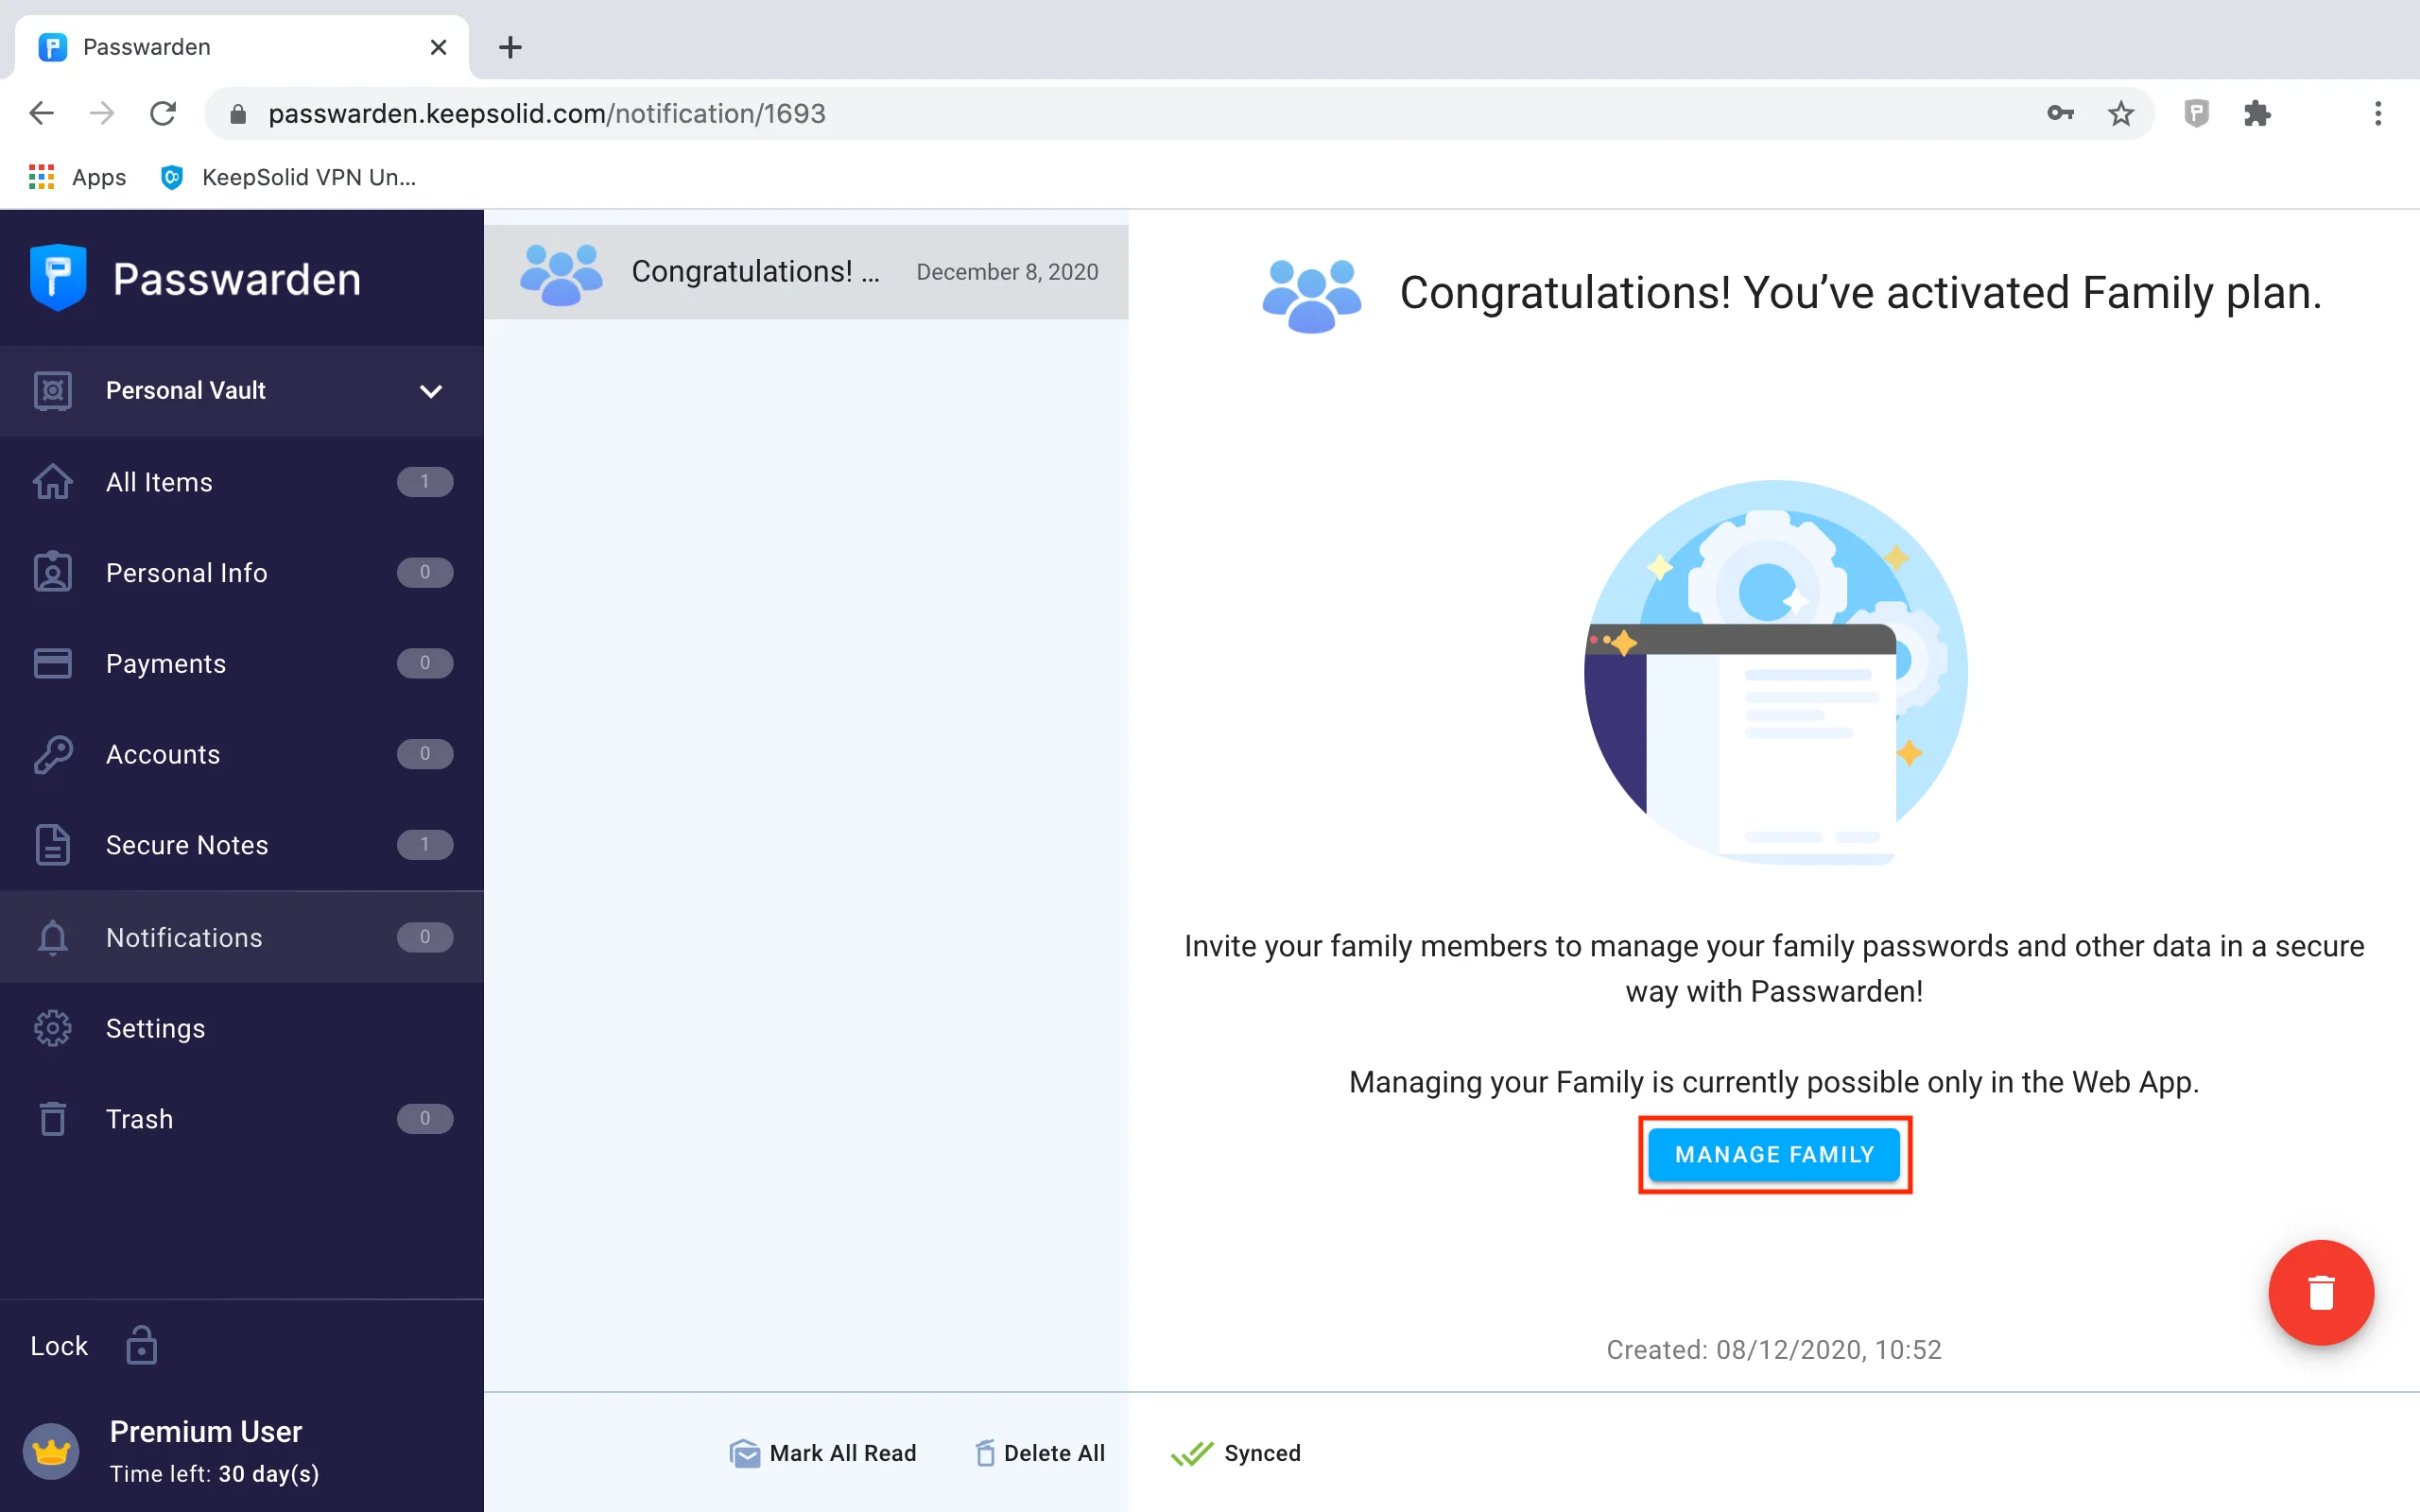This screenshot has width=2420, height=1512.
Task: Click the Passwarden extension icon in toolbar
Action: (x=2195, y=113)
